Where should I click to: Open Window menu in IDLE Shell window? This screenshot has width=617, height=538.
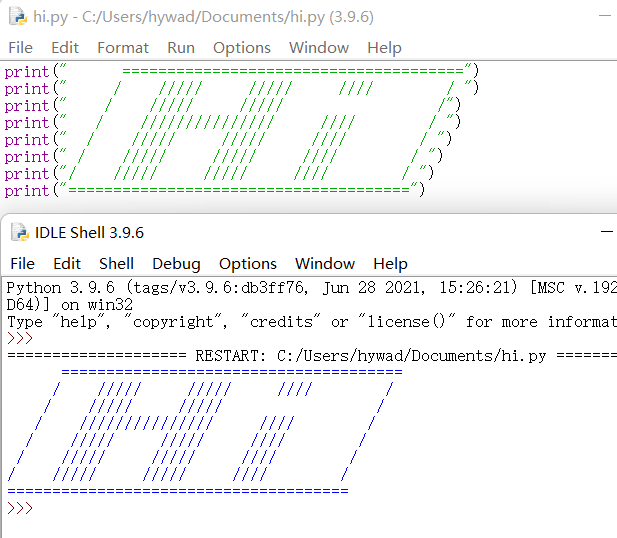click(x=325, y=263)
